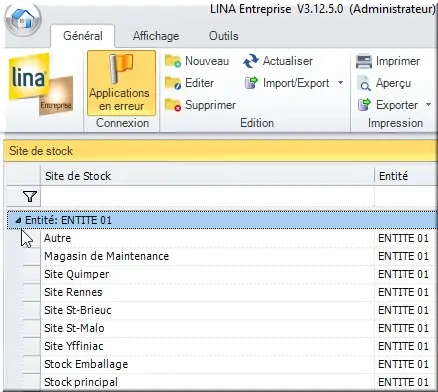This screenshot has width=438, height=392.
Task: Select the Magasin de Maintenance row
Action: pyautogui.click(x=230, y=256)
